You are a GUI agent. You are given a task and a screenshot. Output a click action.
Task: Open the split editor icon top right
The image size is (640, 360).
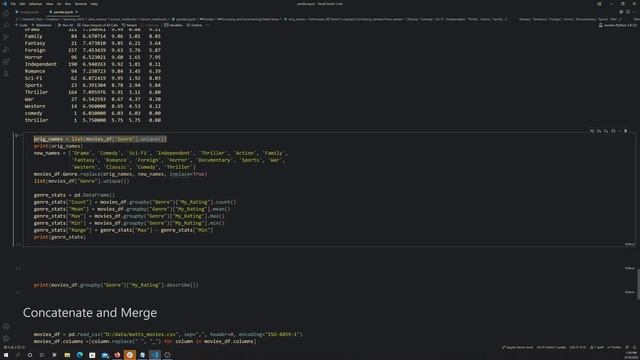click(628, 12)
